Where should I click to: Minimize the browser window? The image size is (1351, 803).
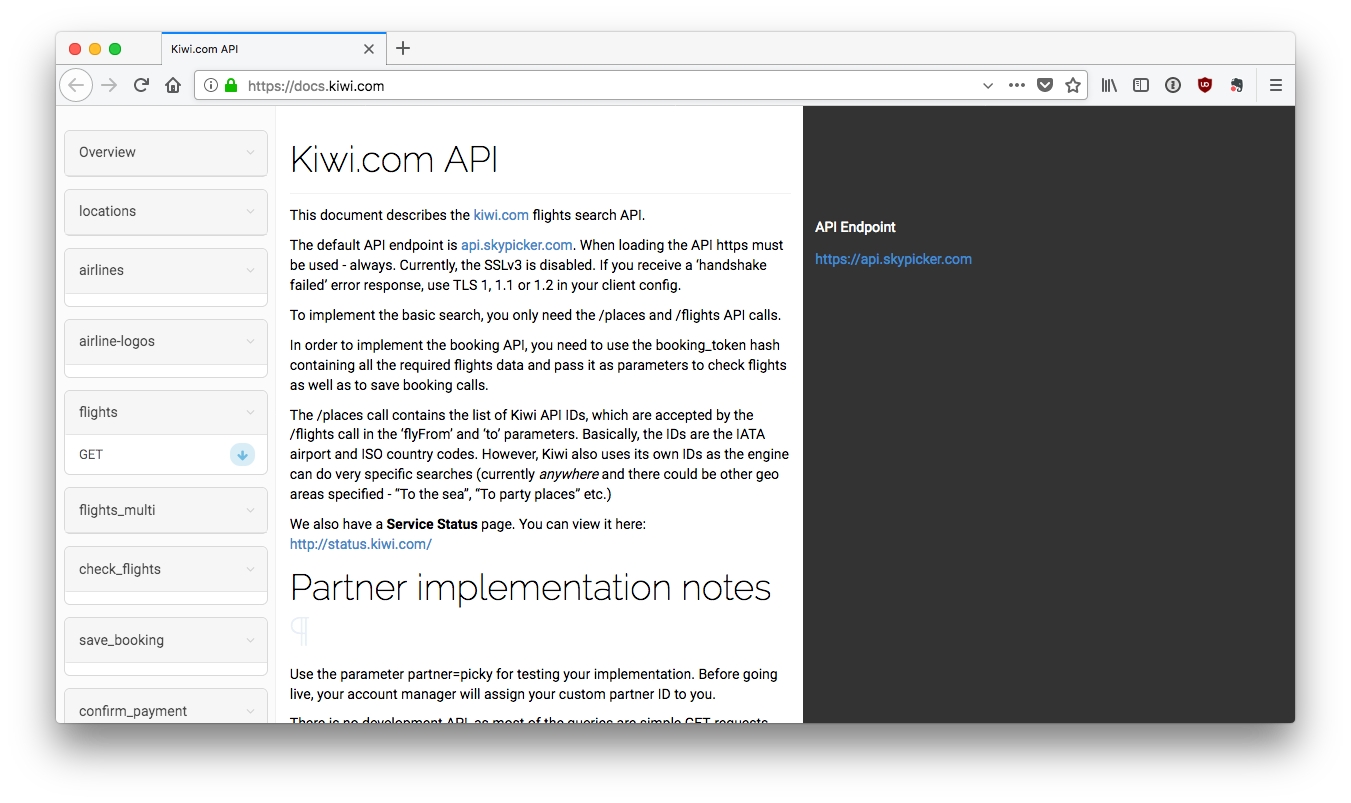(x=95, y=49)
